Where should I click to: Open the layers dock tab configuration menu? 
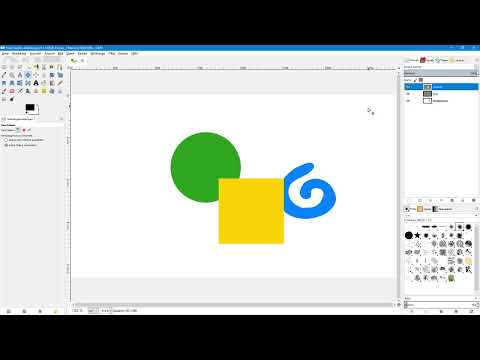click(x=477, y=60)
